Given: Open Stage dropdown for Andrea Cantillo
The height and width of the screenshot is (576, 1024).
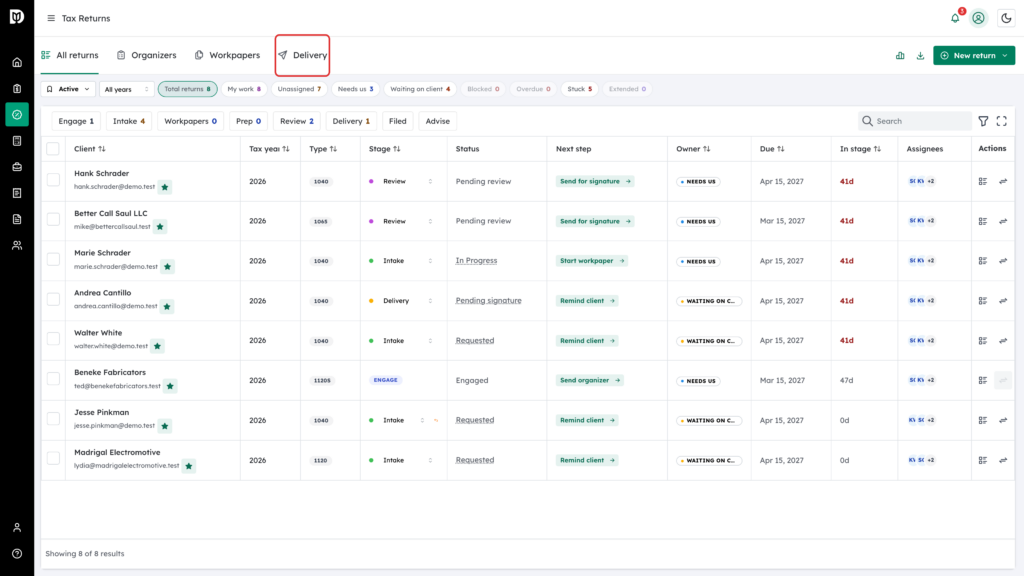Looking at the screenshot, I should pyautogui.click(x=430, y=301).
